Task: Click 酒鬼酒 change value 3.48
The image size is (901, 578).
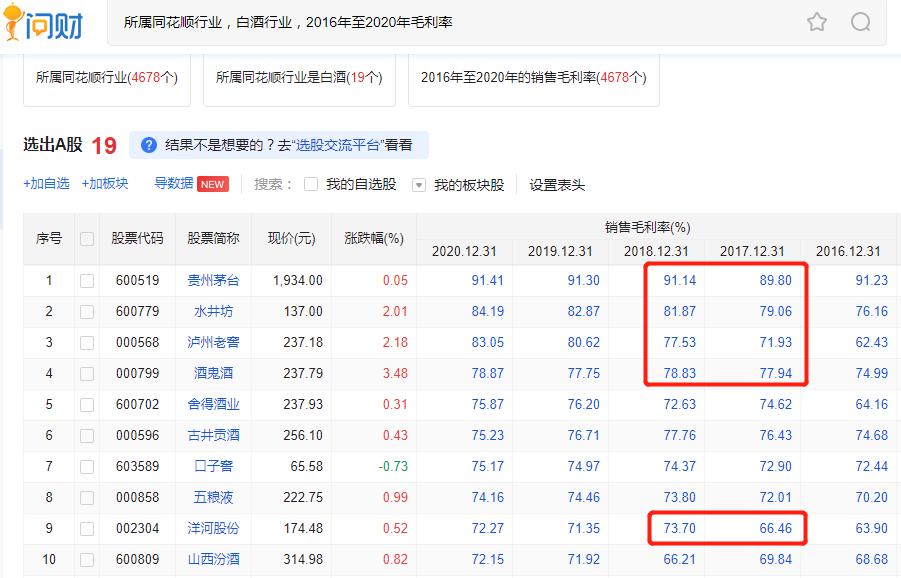Action: click(x=395, y=373)
